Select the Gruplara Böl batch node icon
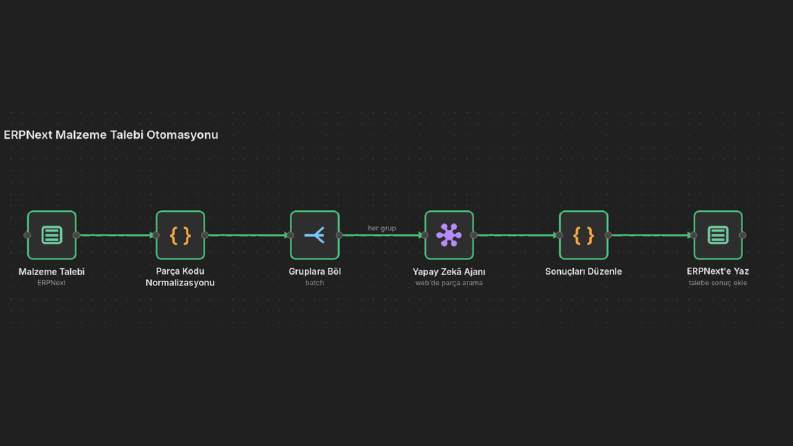Image resolution: width=793 pixels, height=446 pixels. tap(315, 235)
